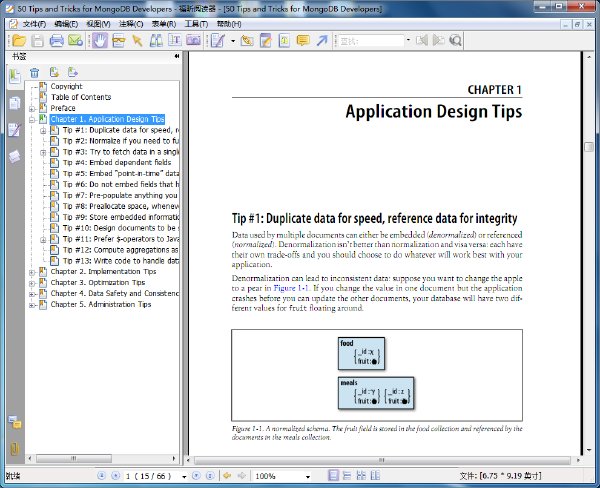The image size is (600, 488).
Task: Select the Hand tool
Action: (99, 40)
